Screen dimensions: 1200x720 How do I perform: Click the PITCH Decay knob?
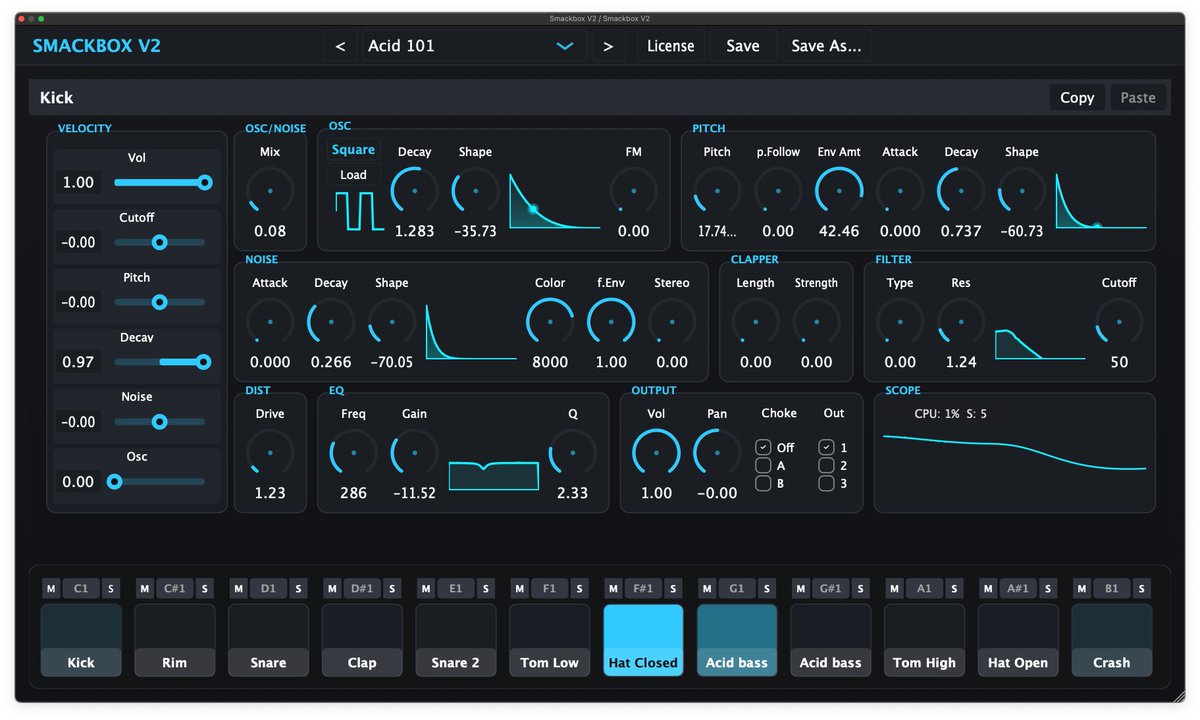tap(961, 190)
